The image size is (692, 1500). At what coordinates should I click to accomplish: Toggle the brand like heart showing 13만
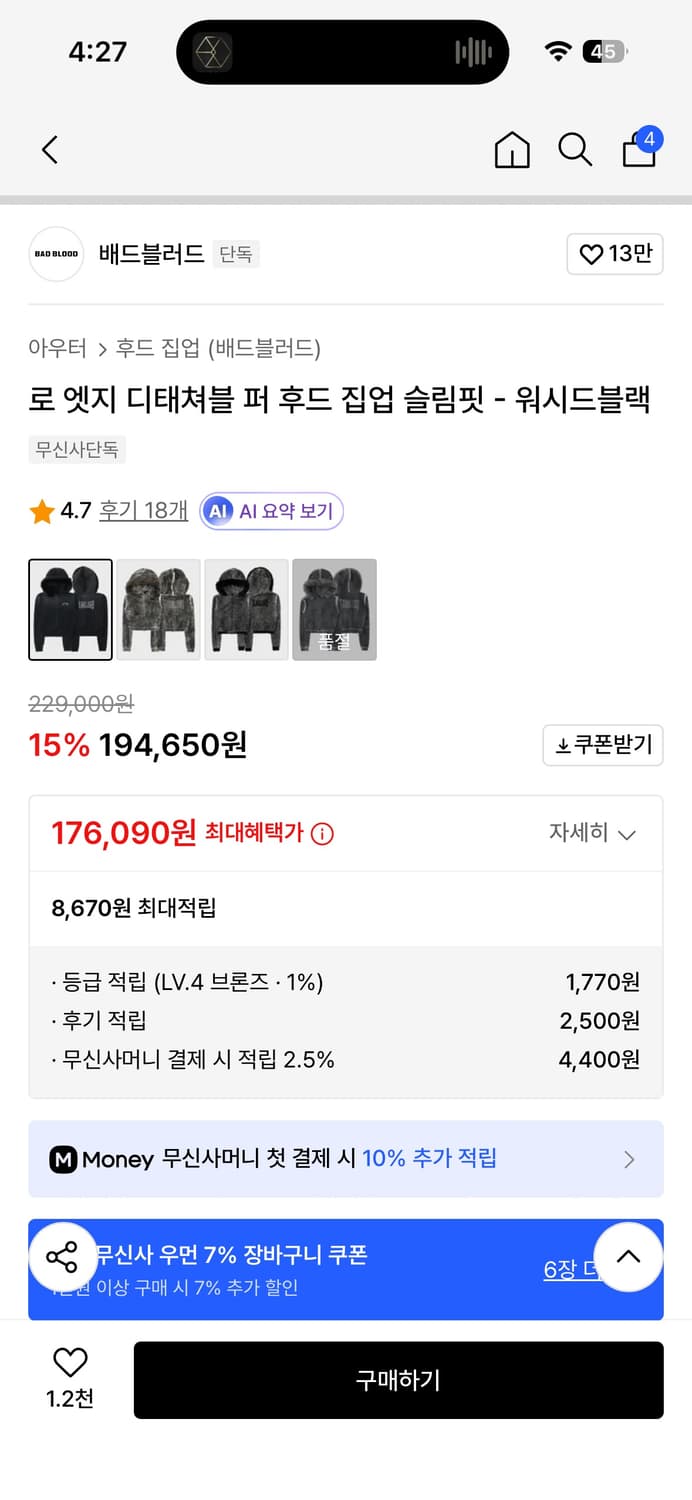click(615, 254)
